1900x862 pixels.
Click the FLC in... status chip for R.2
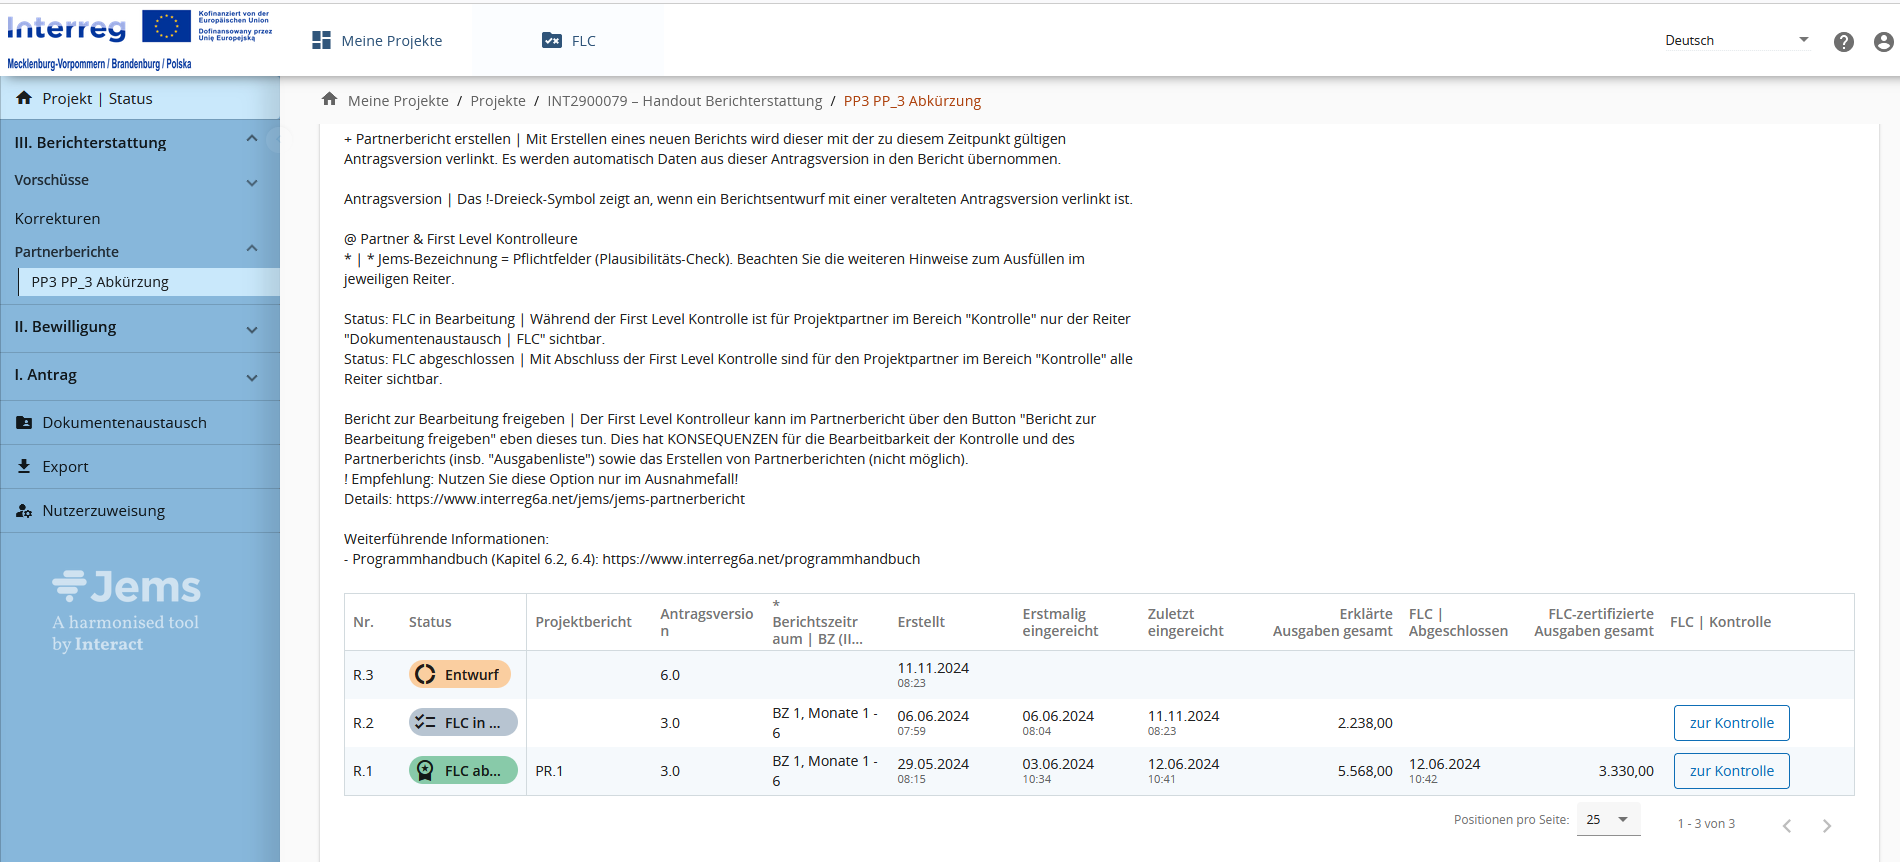pos(463,723)
